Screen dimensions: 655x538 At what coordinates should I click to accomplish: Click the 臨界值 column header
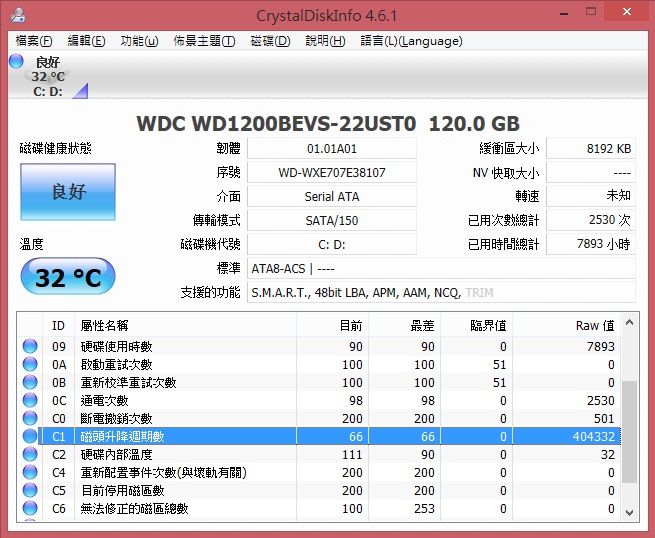477,325
